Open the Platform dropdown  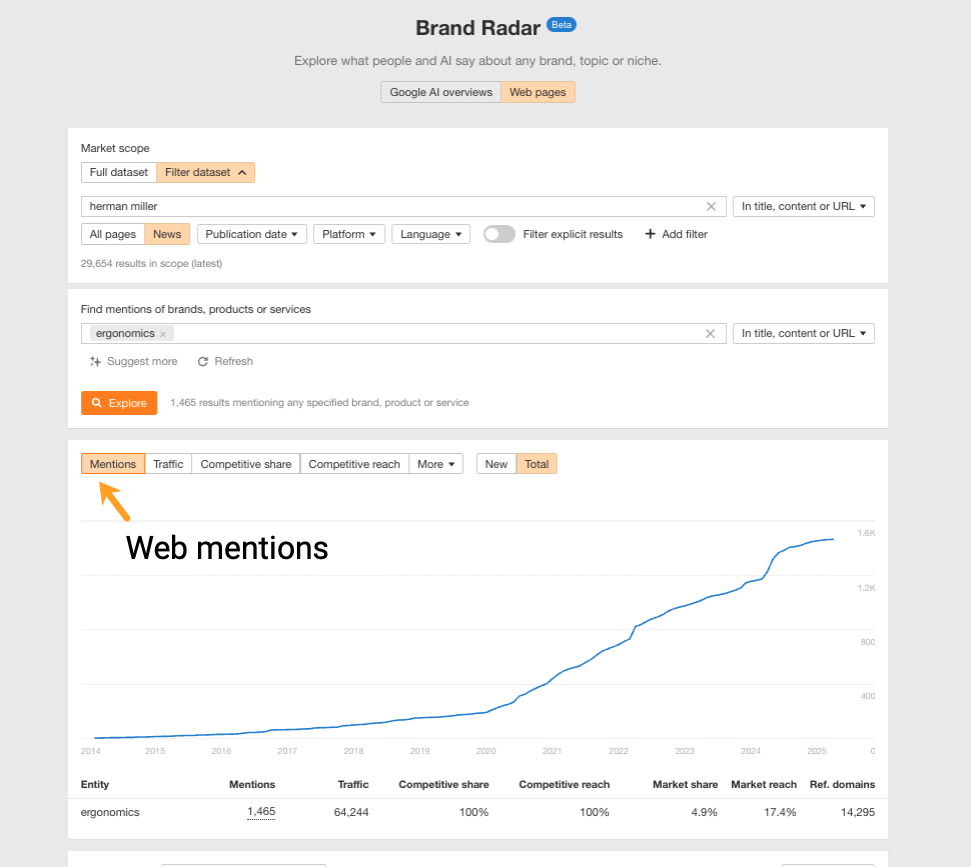click(x=349, y=234)
